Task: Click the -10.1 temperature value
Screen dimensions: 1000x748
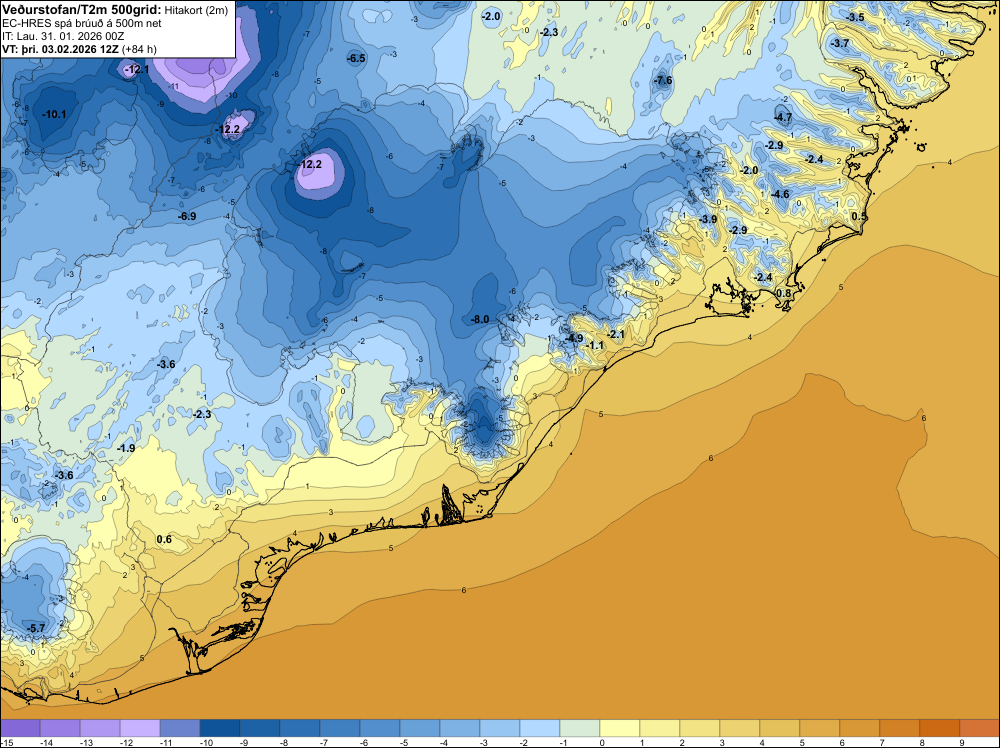Action: pyautogui.click(x=54, y=114)
